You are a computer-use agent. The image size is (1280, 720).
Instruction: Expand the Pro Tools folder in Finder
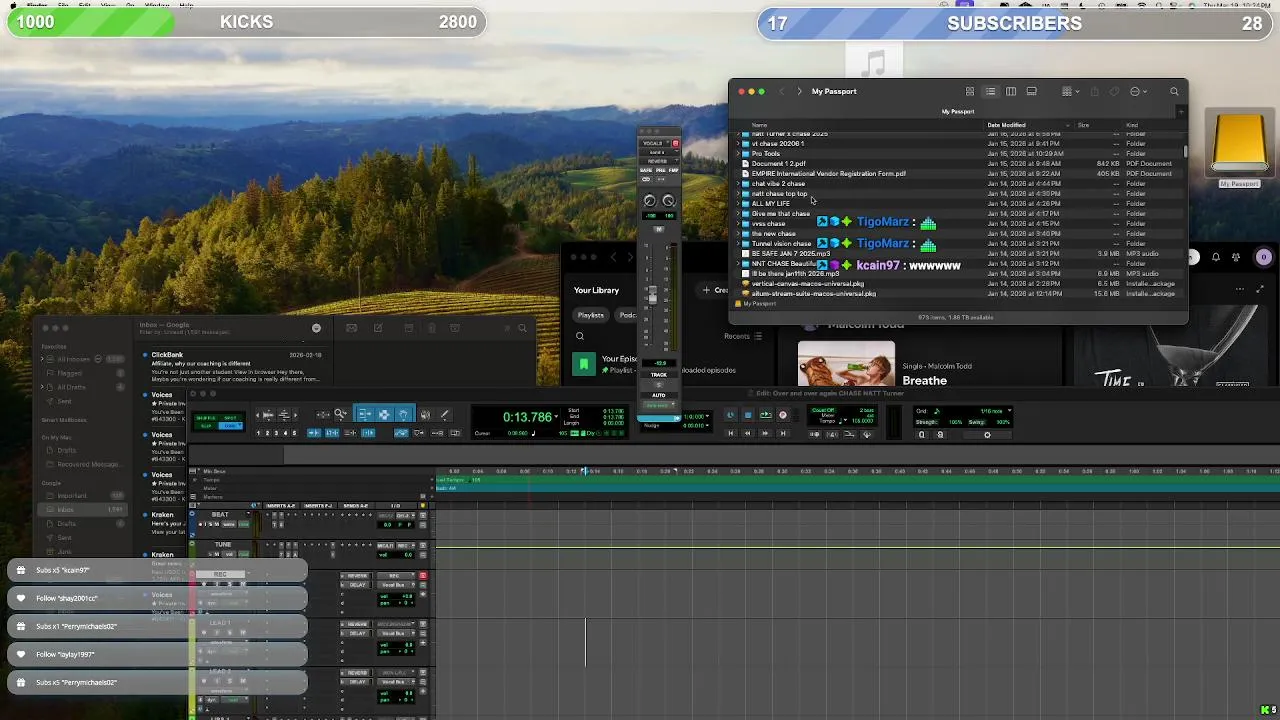pyautogui.click(x=738, y=154)
